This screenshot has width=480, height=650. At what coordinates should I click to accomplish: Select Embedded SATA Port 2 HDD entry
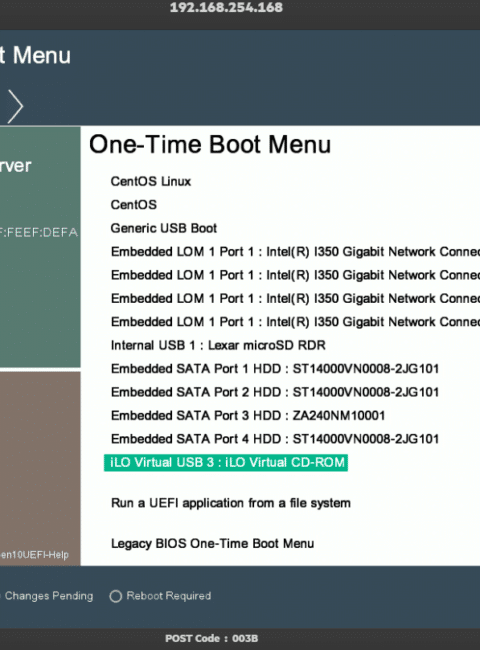[275, 392]
